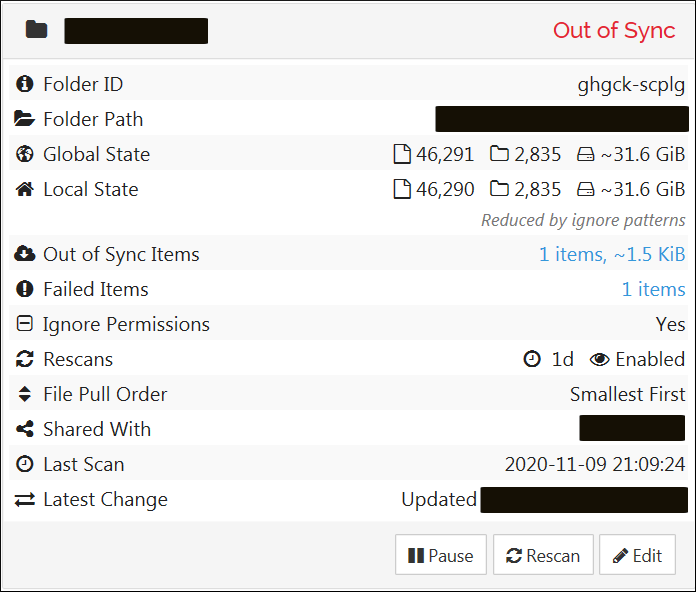The image size is (696, 592).
Task: Click the Rescans refresh icon
Action: (x=25, y=360)
